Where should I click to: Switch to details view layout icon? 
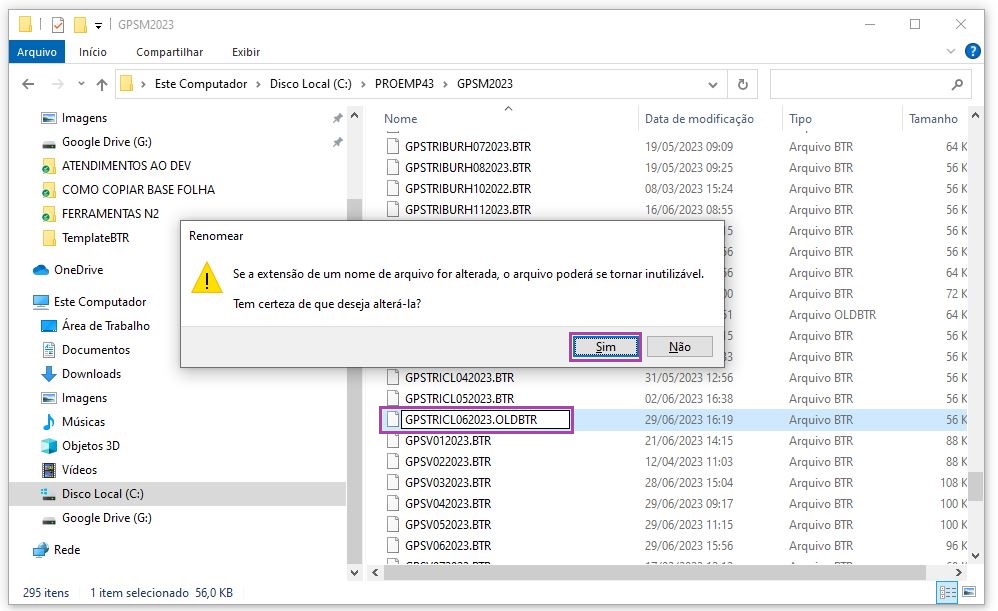point(947,593)
